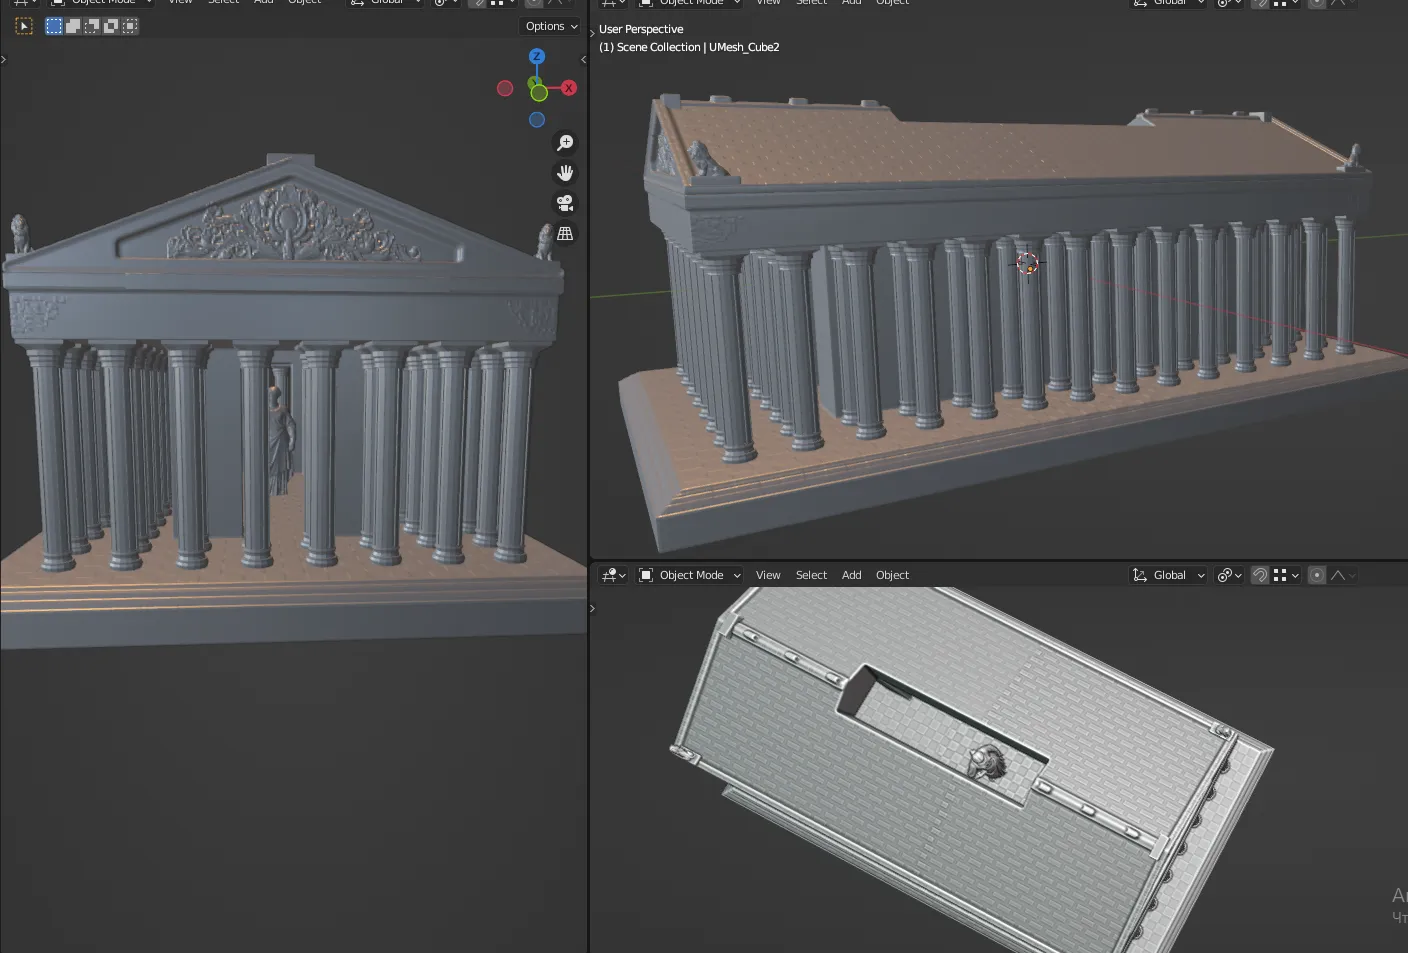
Task: Open the View menu in the bottom viewport
Action: point(767,575)
